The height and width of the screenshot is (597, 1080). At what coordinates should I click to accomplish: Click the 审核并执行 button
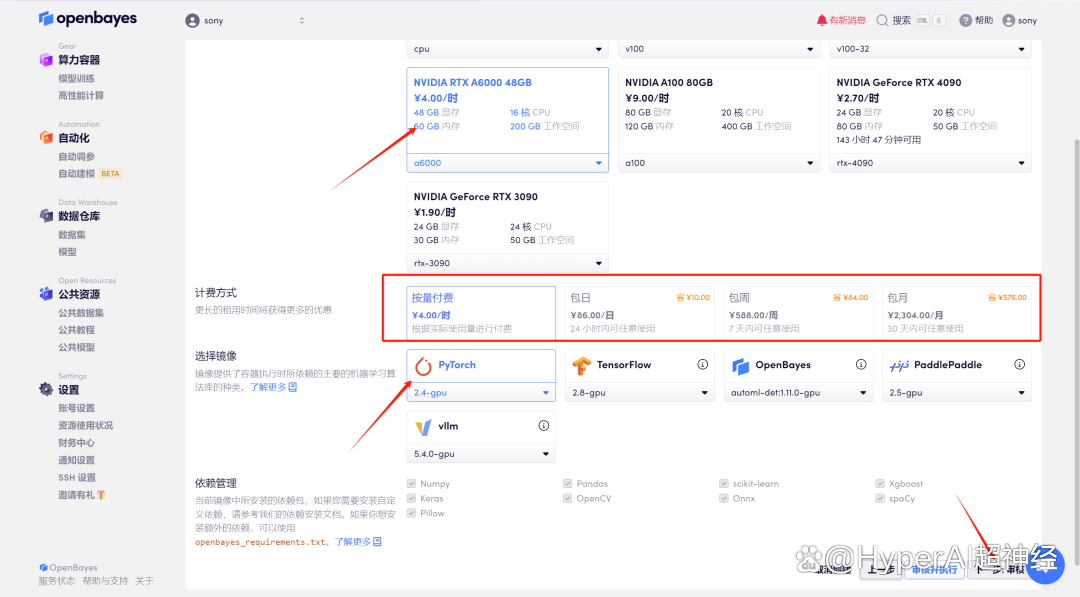(x=935, y=569)
